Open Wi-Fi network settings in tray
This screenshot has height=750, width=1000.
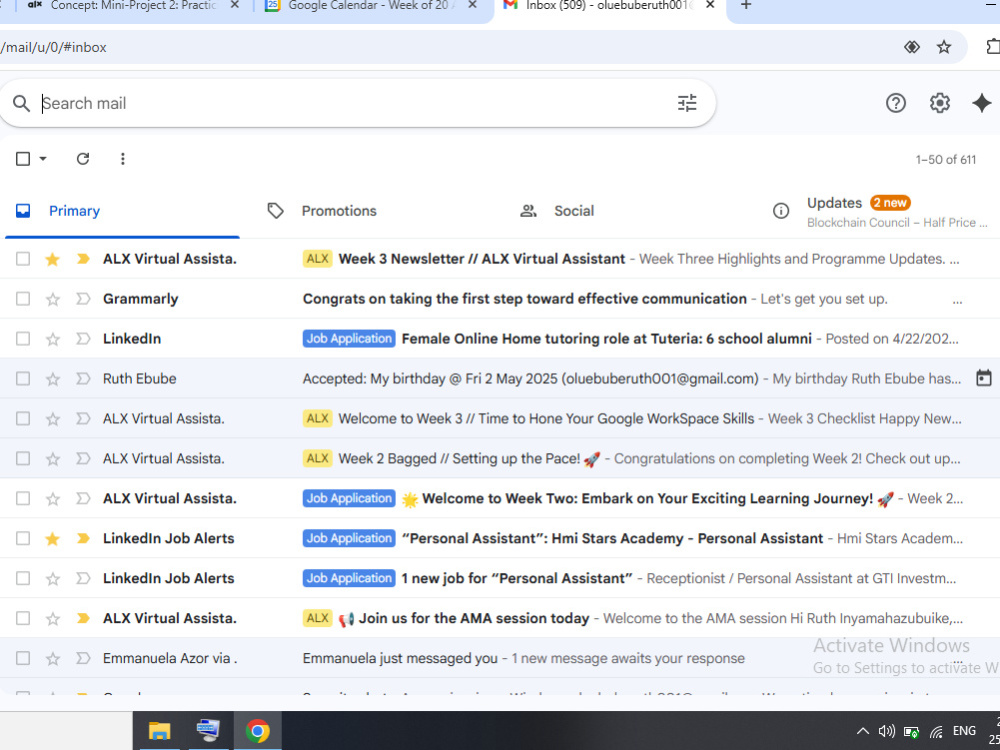coord(936,732)
